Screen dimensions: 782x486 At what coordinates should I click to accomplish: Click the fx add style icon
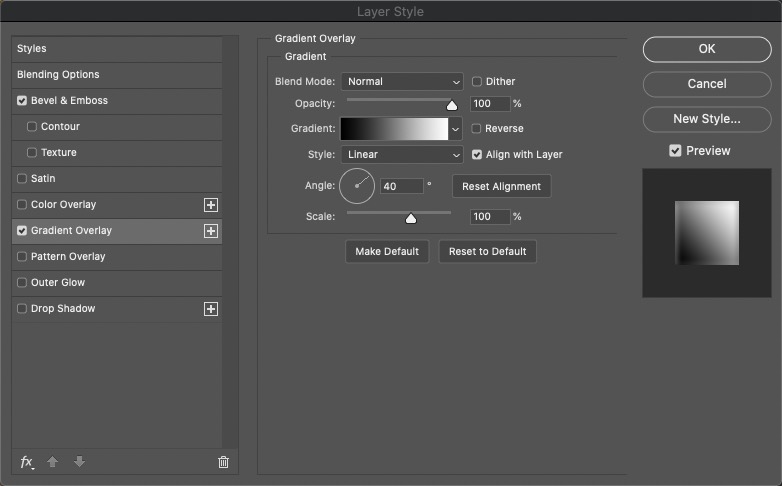pos(27,462)
